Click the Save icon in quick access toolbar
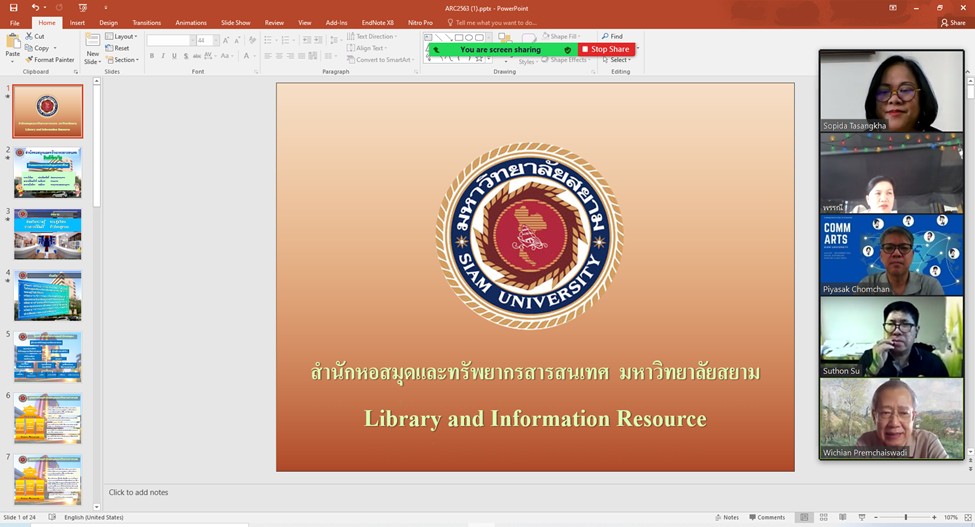This screenshot has width=975, height=527. point(13,7)
